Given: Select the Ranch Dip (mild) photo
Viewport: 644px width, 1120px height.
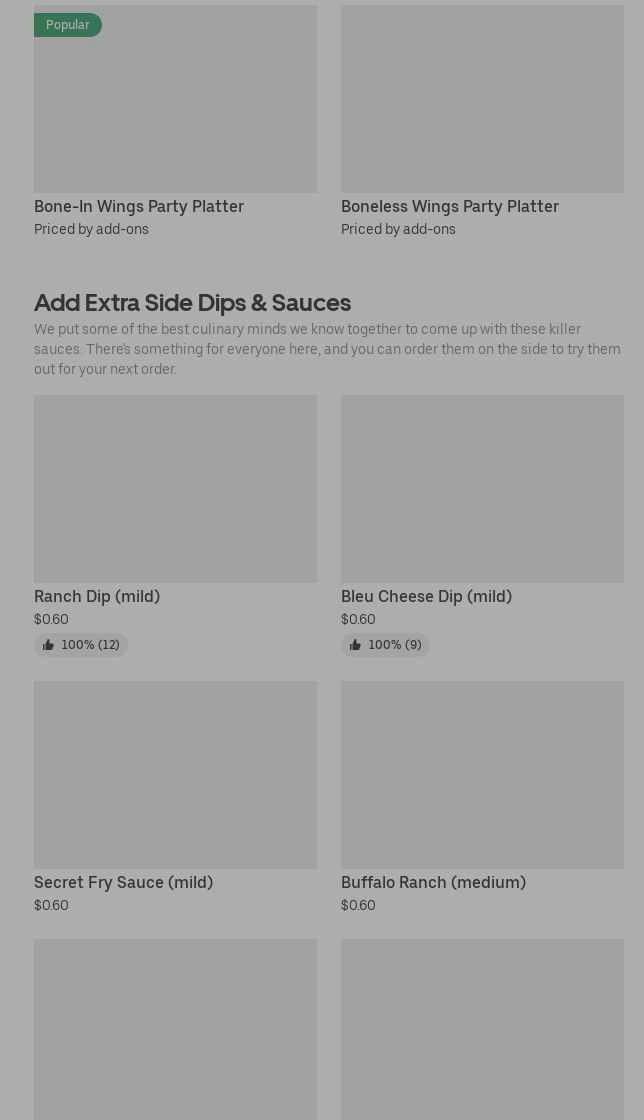Looking at the screenshot, I should coord(175,488).
